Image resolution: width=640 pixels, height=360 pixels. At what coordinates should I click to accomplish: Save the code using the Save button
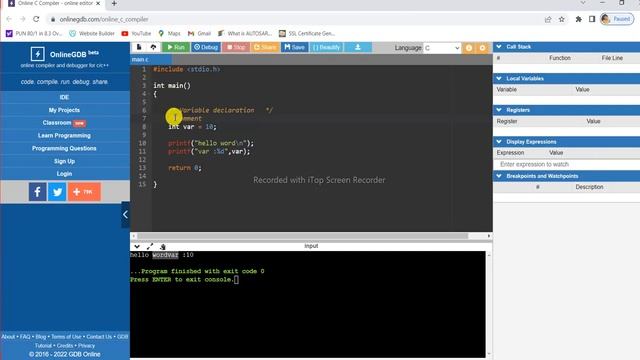294,47
